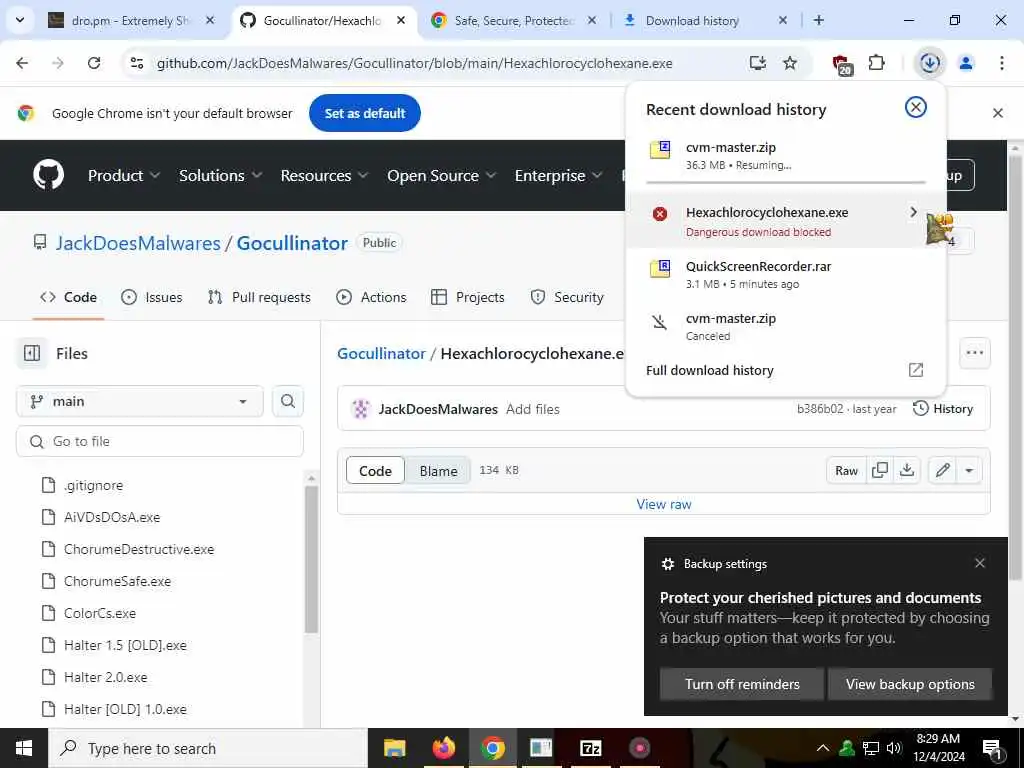Toggle to the Blame view

[438, 471]
